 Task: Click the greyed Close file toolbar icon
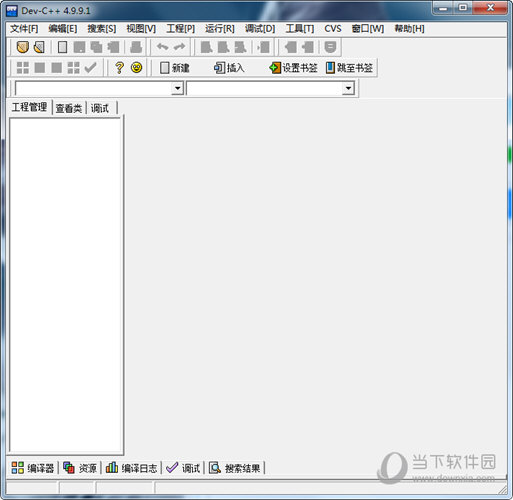coord(113,47)
